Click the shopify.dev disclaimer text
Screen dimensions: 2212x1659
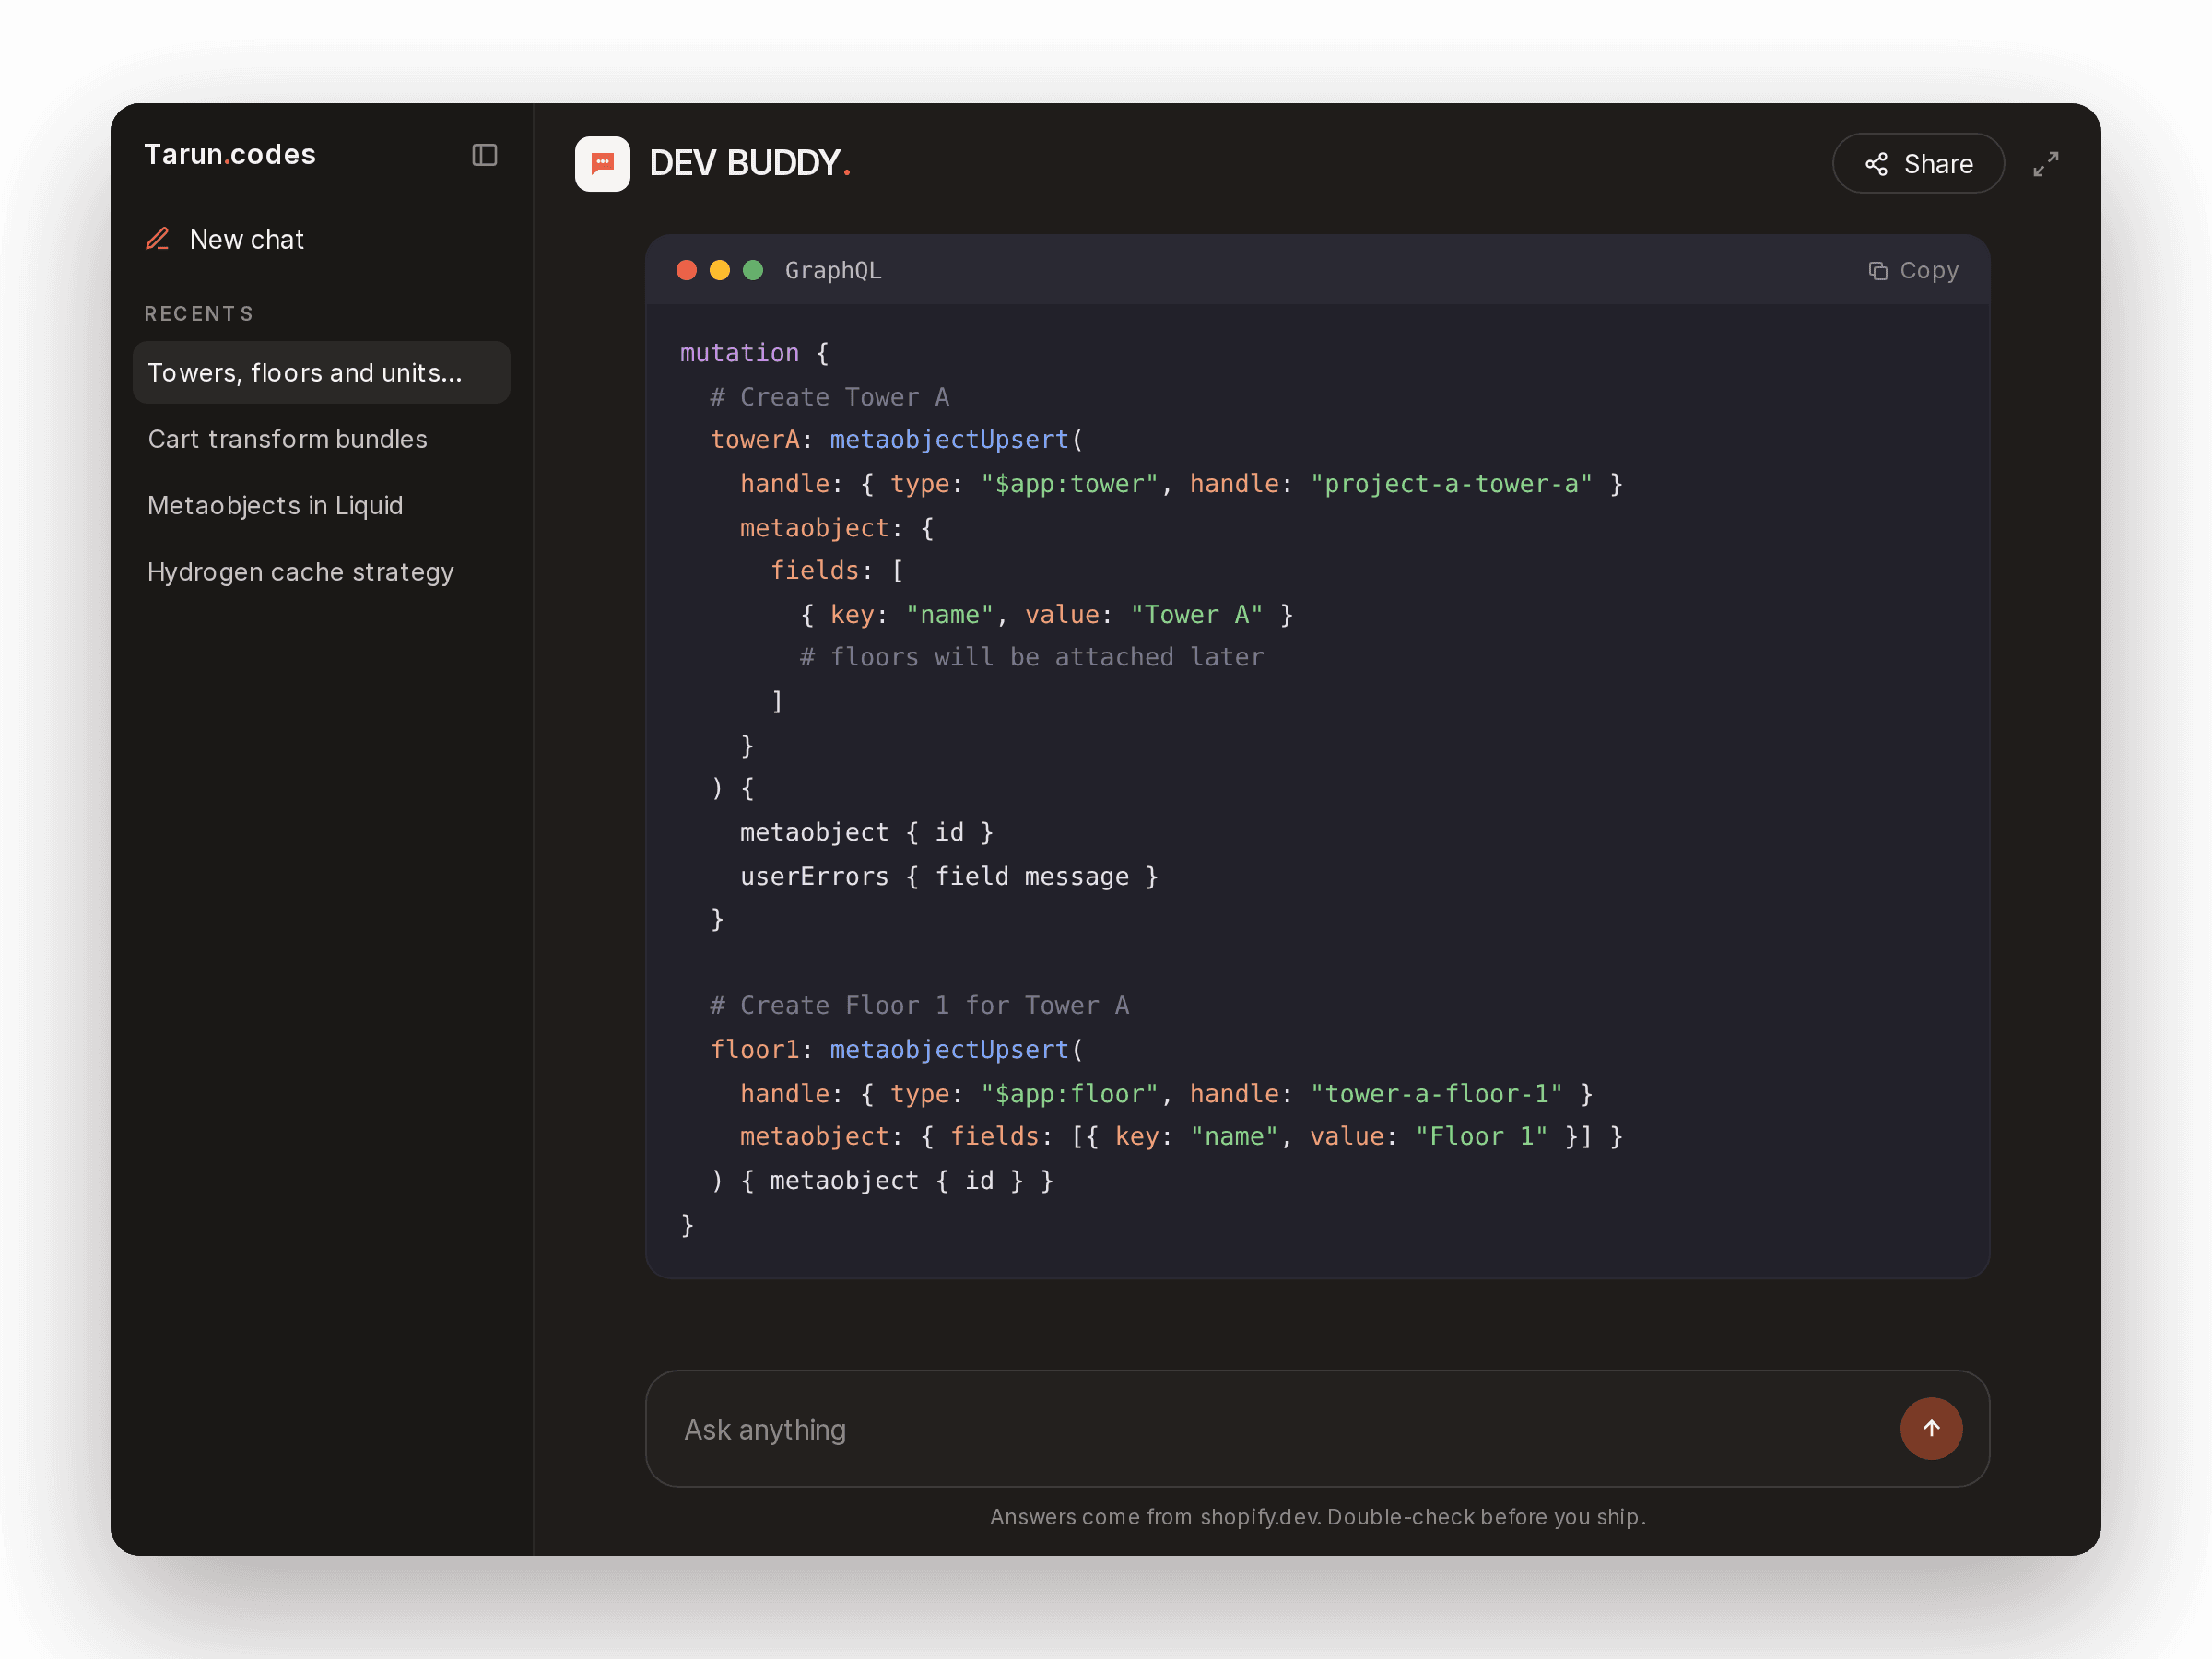[1317, 1517]
